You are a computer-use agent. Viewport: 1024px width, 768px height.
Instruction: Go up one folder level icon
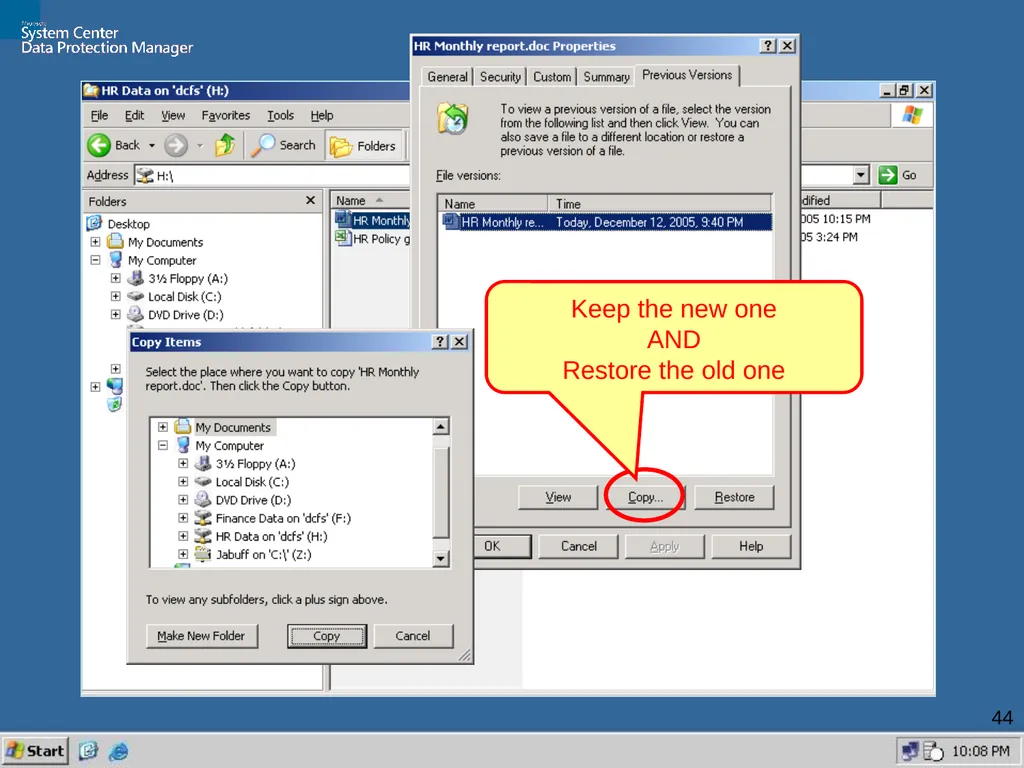point(225,145)
